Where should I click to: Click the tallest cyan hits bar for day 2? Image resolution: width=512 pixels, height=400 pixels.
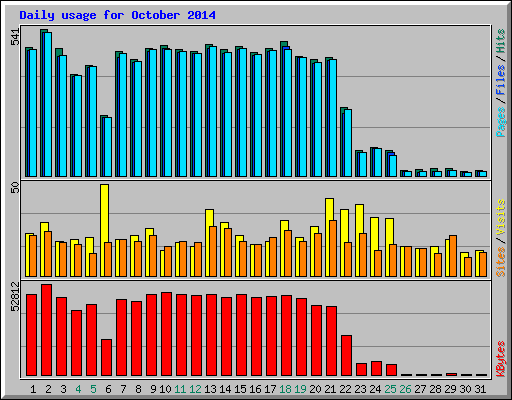point(48,104)
